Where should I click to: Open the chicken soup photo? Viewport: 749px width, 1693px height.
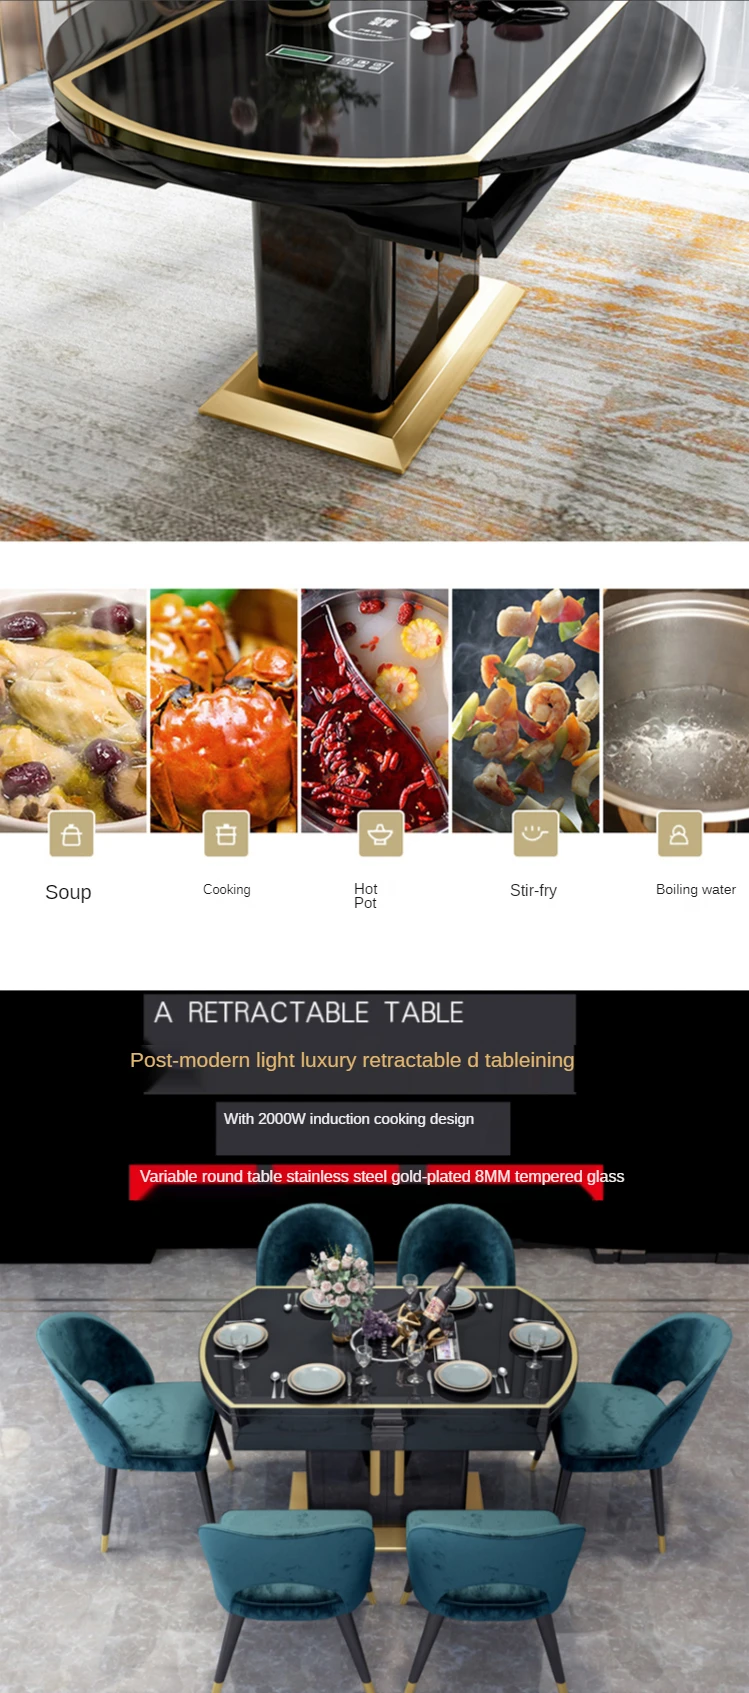coord(73,710)
